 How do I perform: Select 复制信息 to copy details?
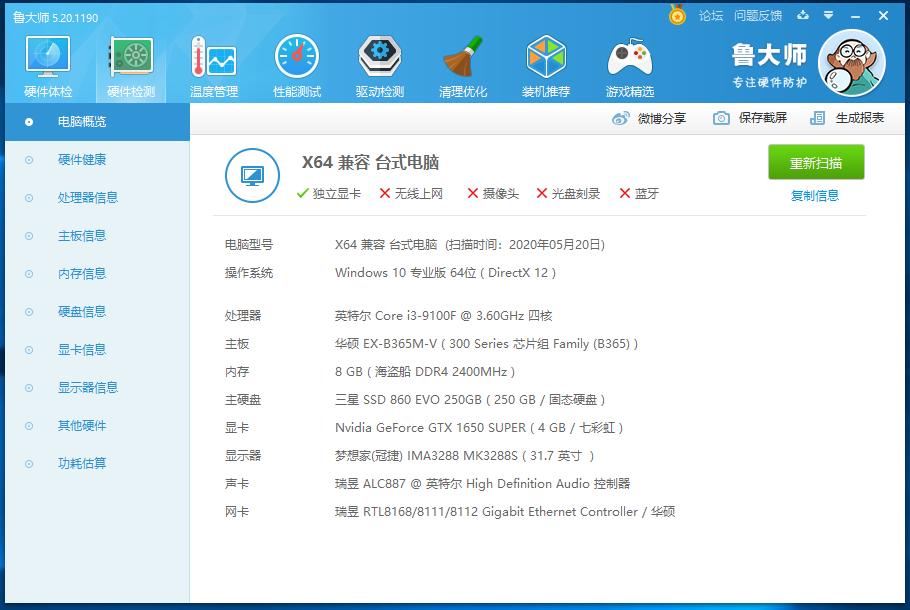[816, 195]
